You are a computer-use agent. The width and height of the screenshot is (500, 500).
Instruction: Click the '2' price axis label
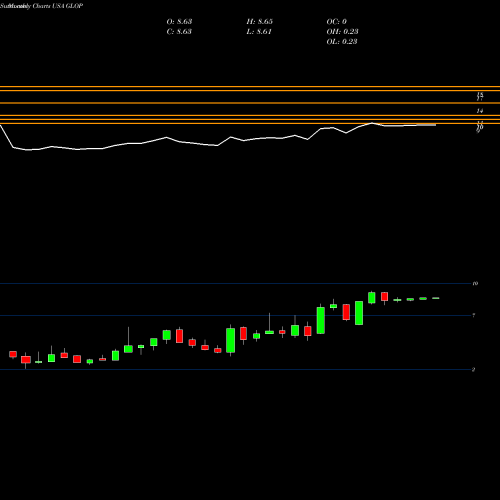(x=473, y=369)
